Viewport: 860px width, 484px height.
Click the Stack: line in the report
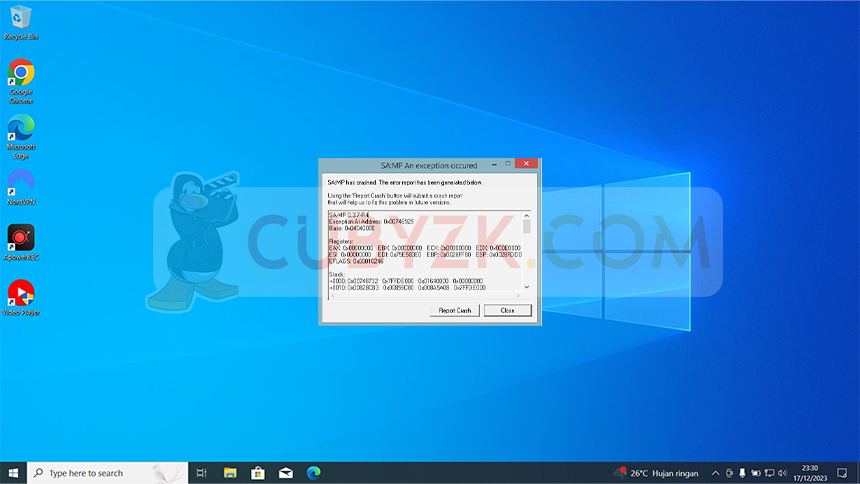(x=337, y=274)
